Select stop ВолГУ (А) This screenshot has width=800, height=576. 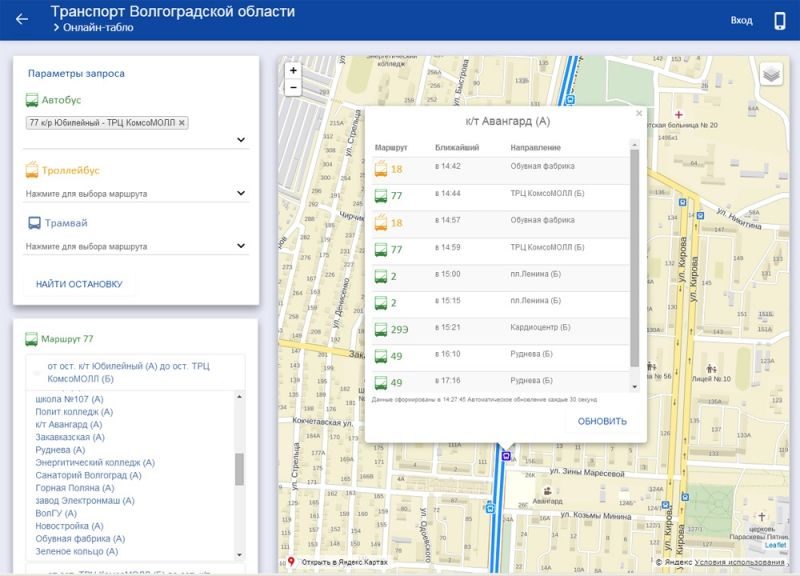coord(56,513)
